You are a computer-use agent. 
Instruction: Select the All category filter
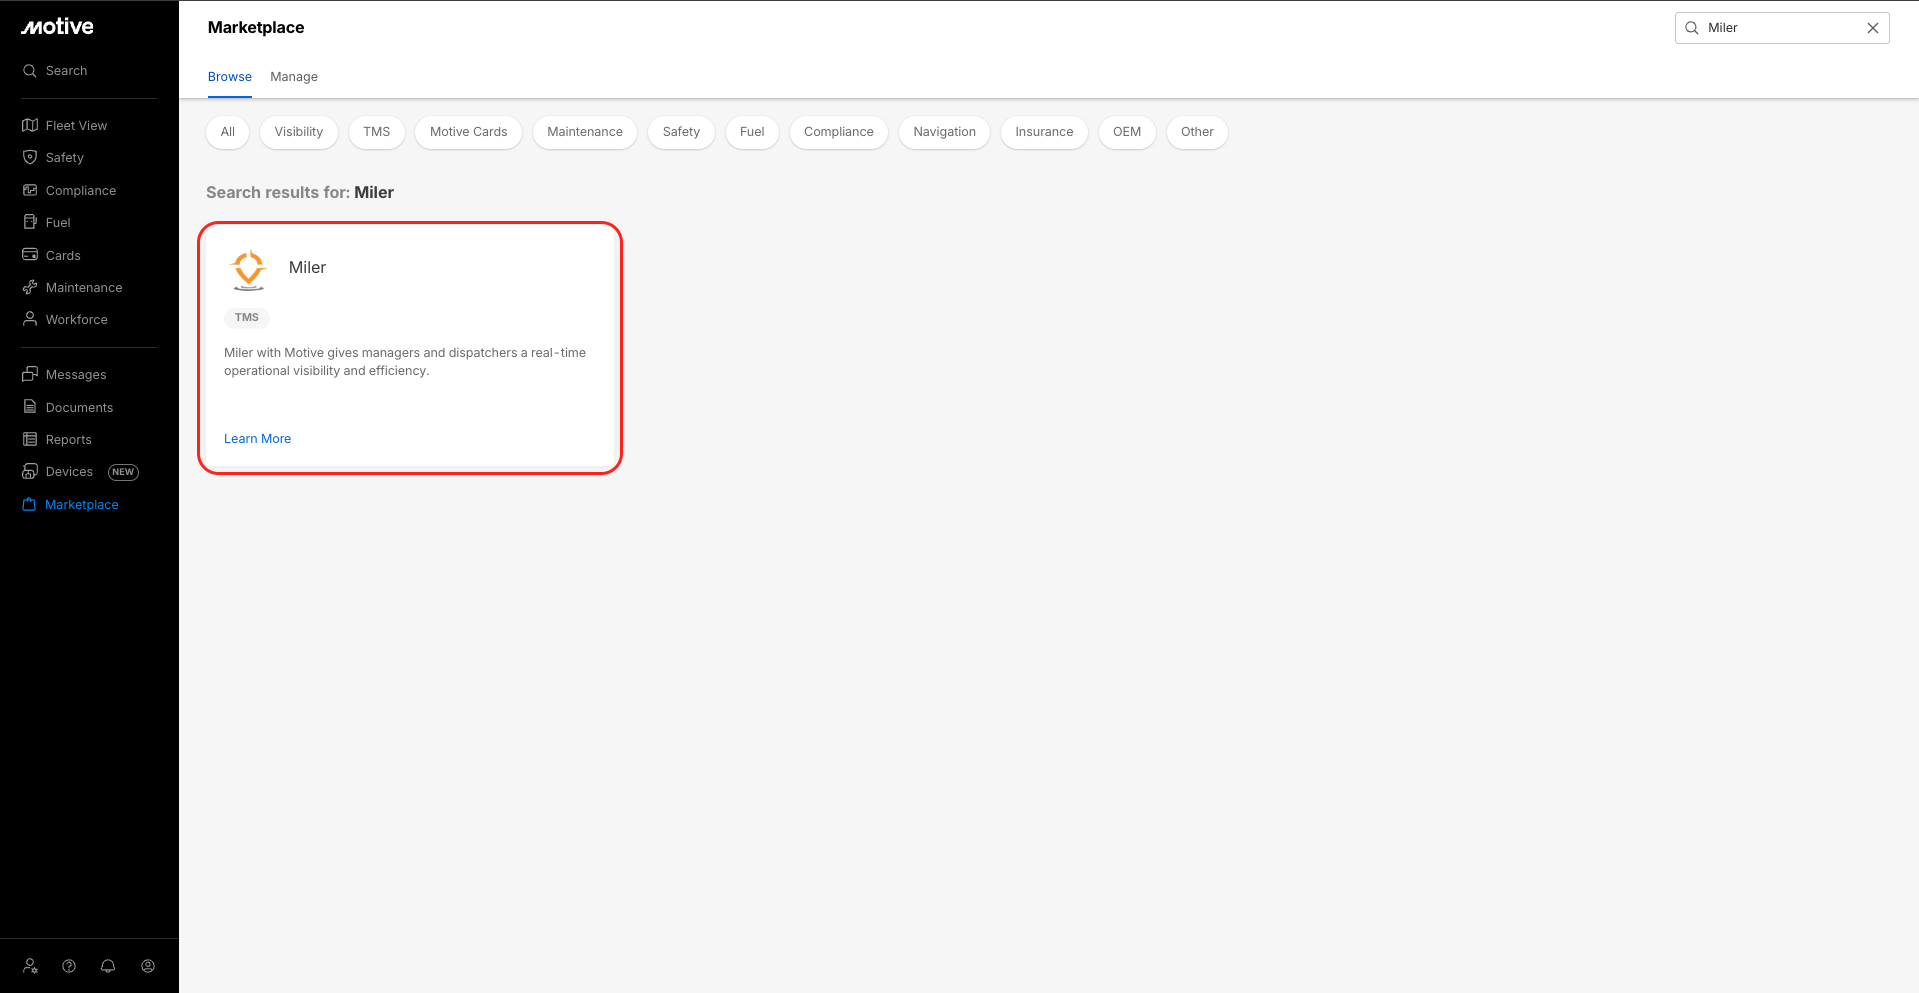click(x=228, y=132)
